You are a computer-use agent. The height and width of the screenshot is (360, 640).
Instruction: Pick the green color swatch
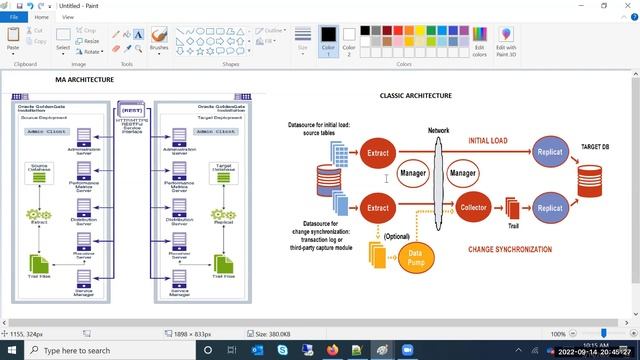tap(431, 30)
